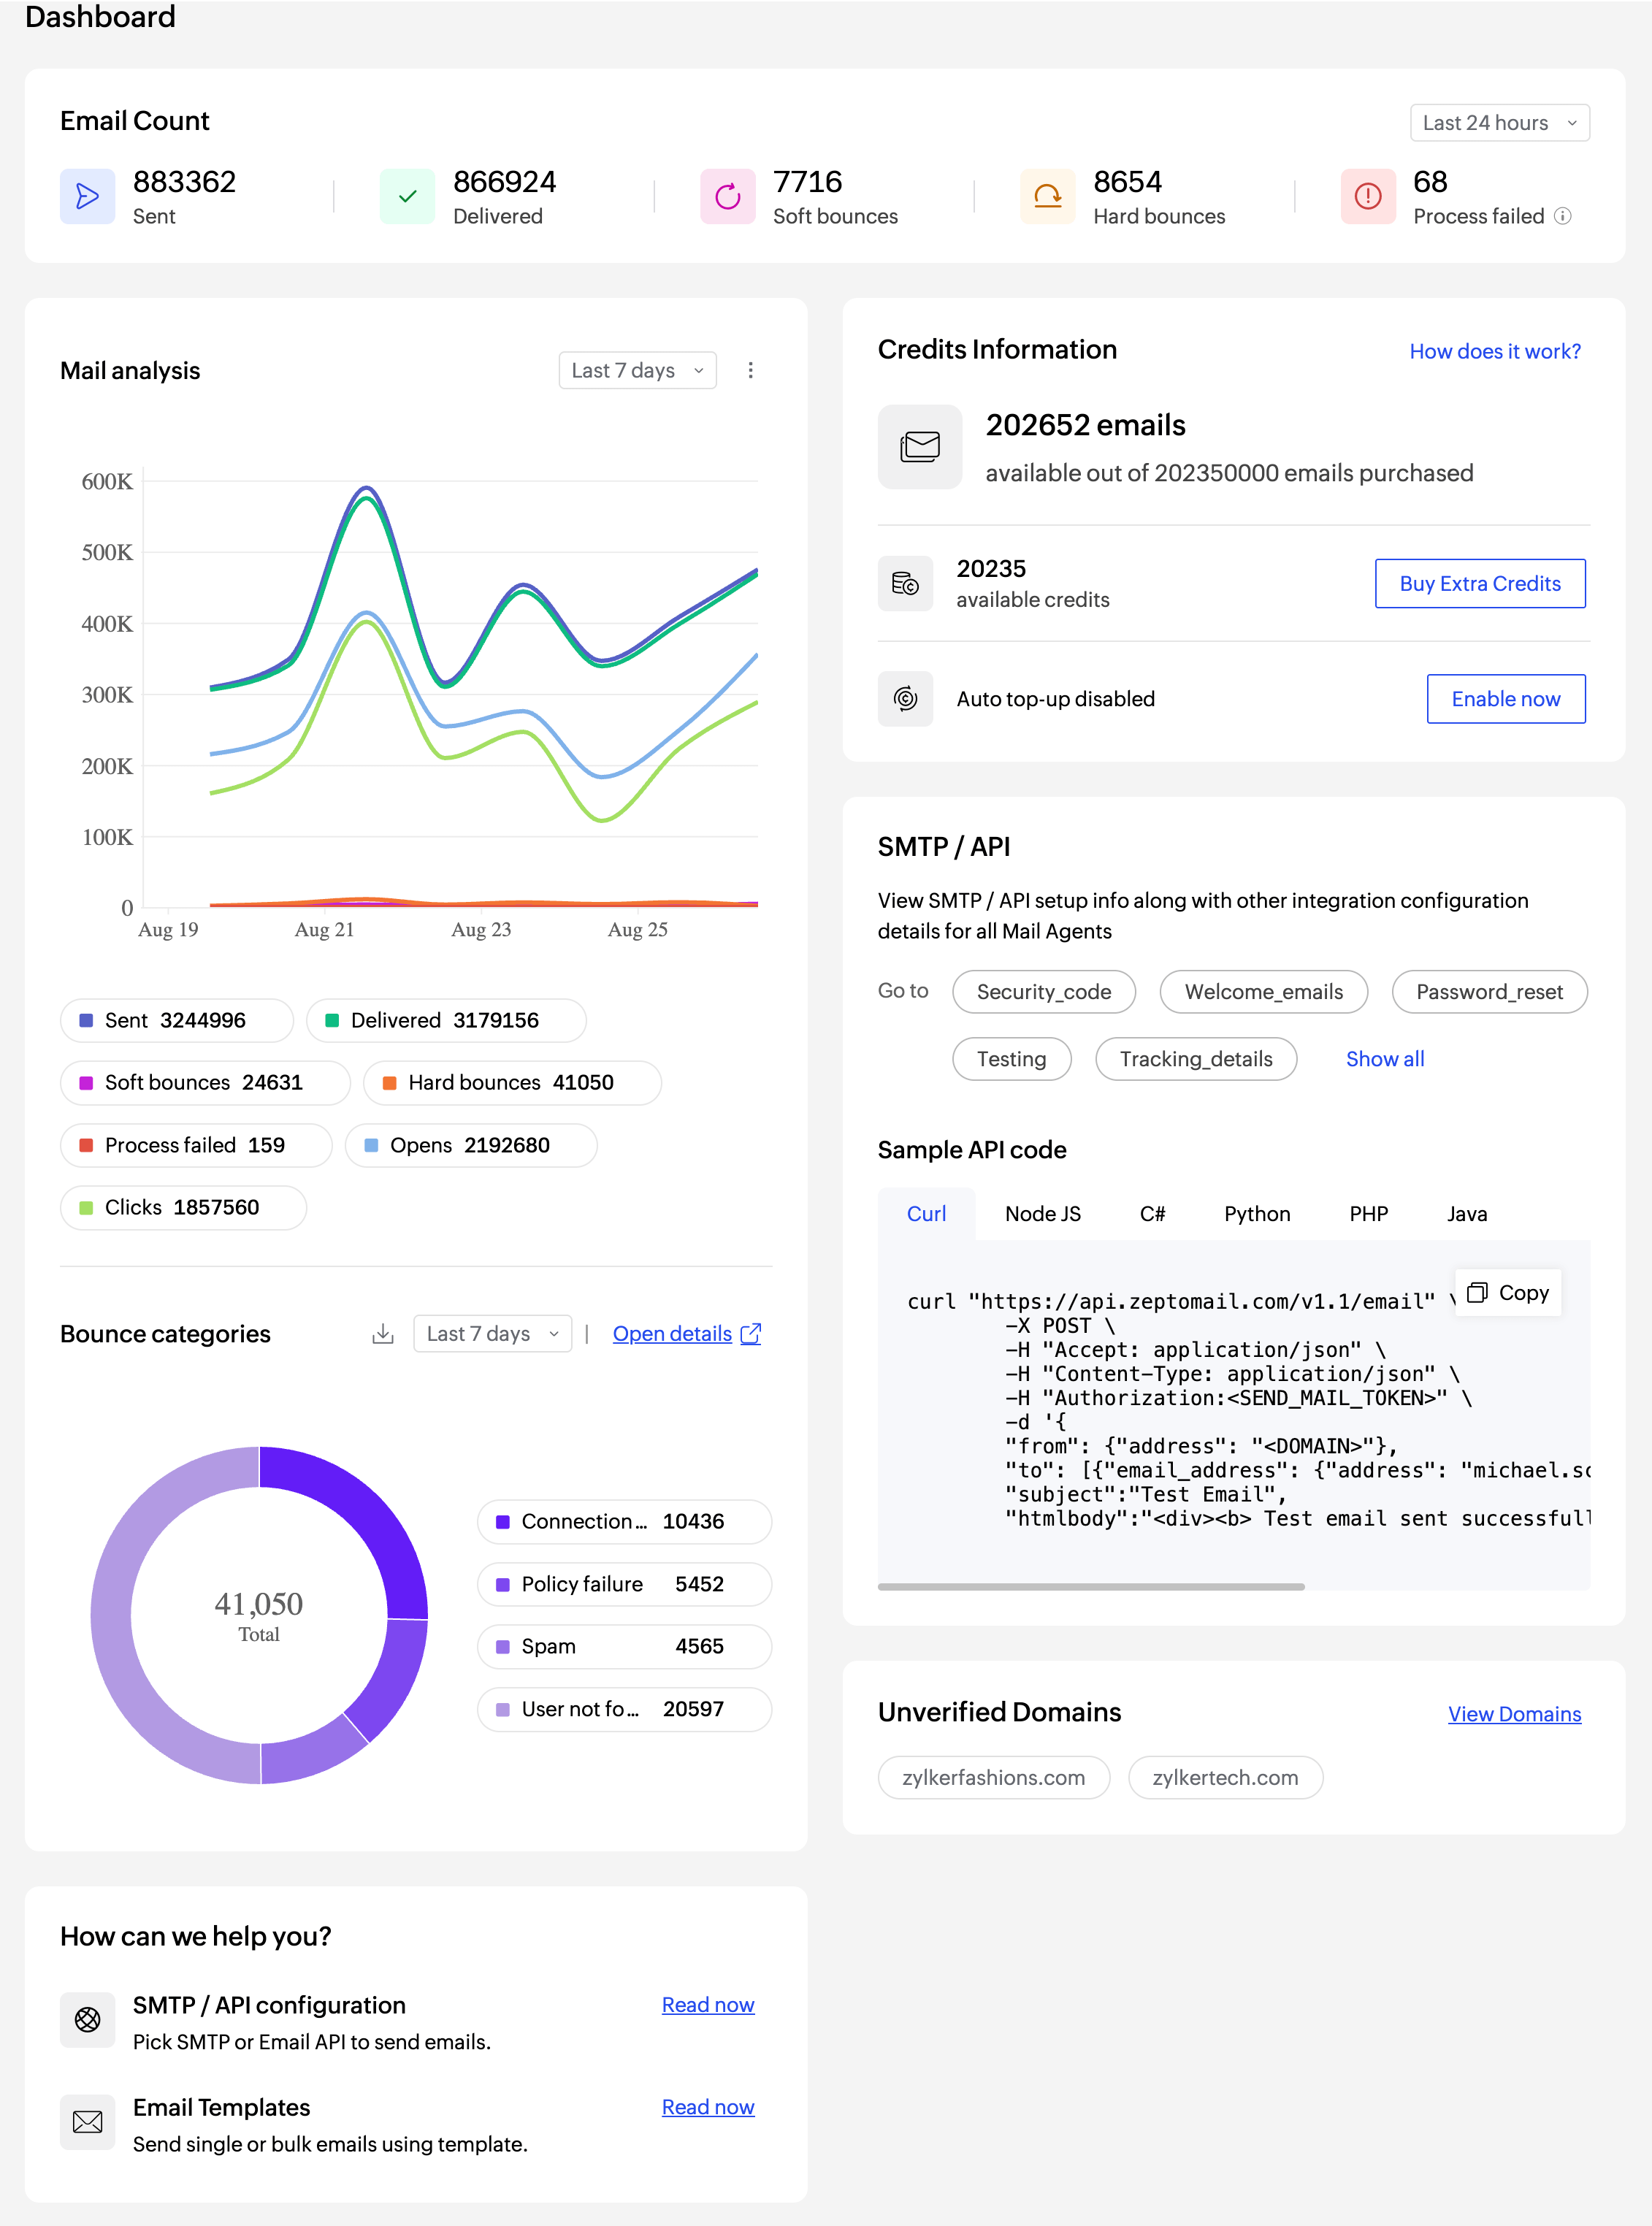Open the Last 24 hours dropdown
The width and height of the screenshot is (1652, 2226).
[x=1499, y=123]
